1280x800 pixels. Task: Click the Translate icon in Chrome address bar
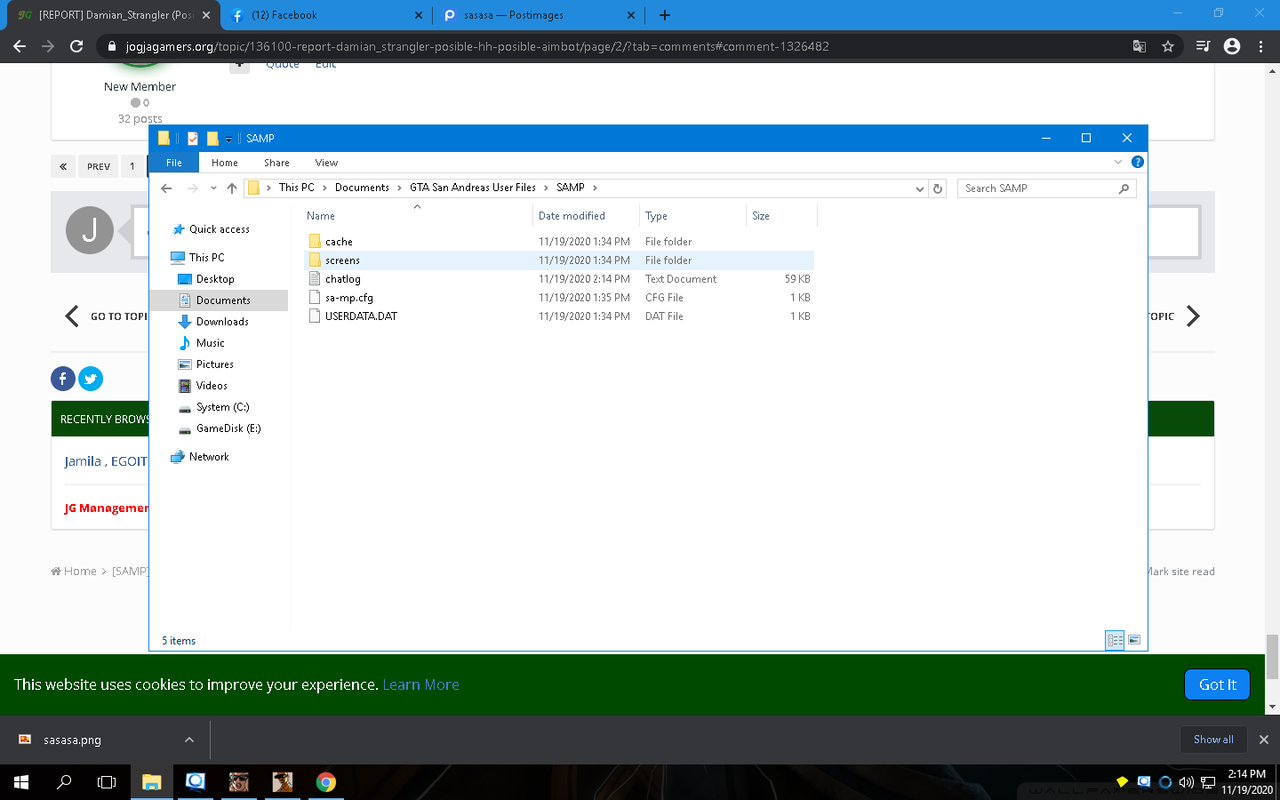click(1139, 46)
